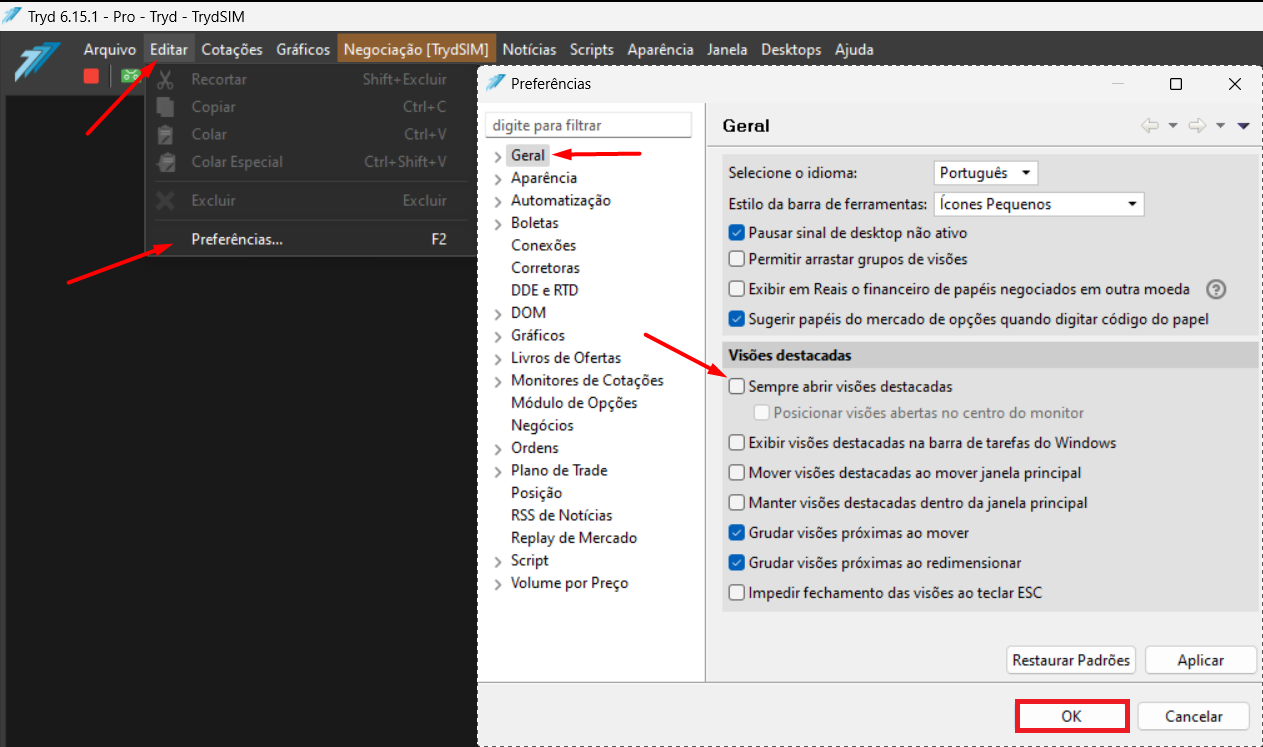Expand Livros de Ofertas tree node
Viewport: 1263px width, 747px height.
coord(498,359)
